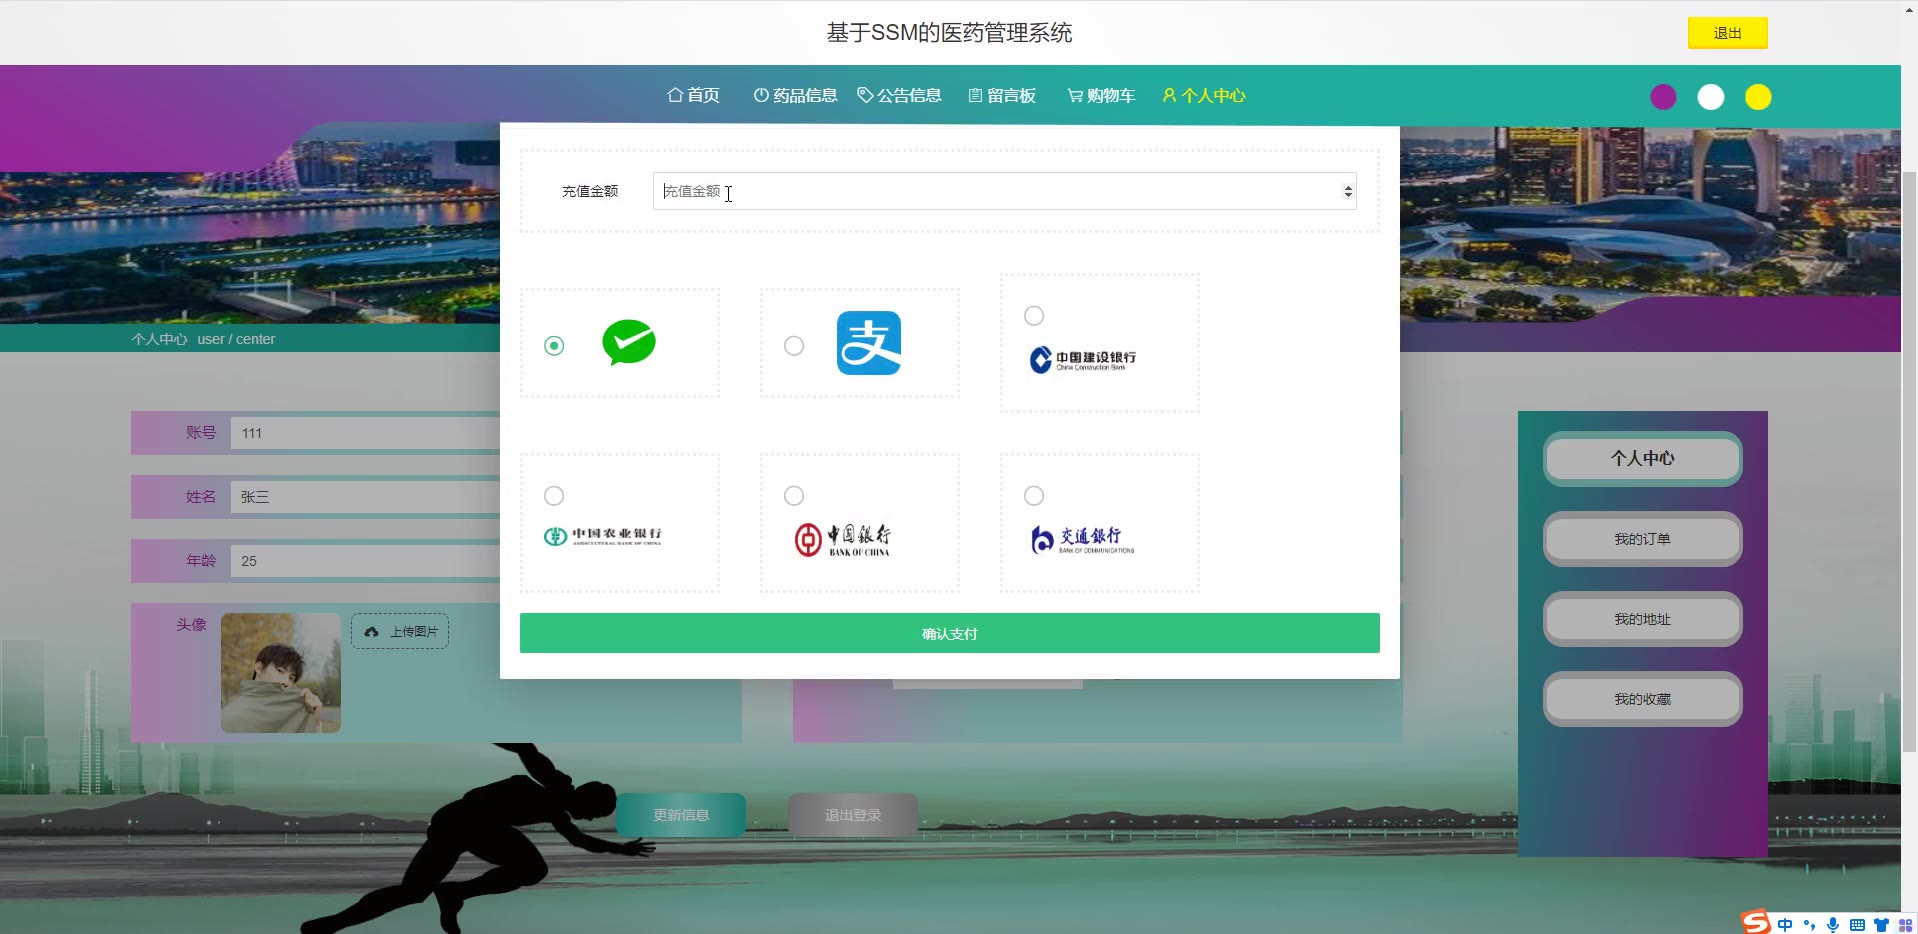1918x934 pixels.
Task: Confirm payment with 确认支付 button
Action: [x=949, y=633]
